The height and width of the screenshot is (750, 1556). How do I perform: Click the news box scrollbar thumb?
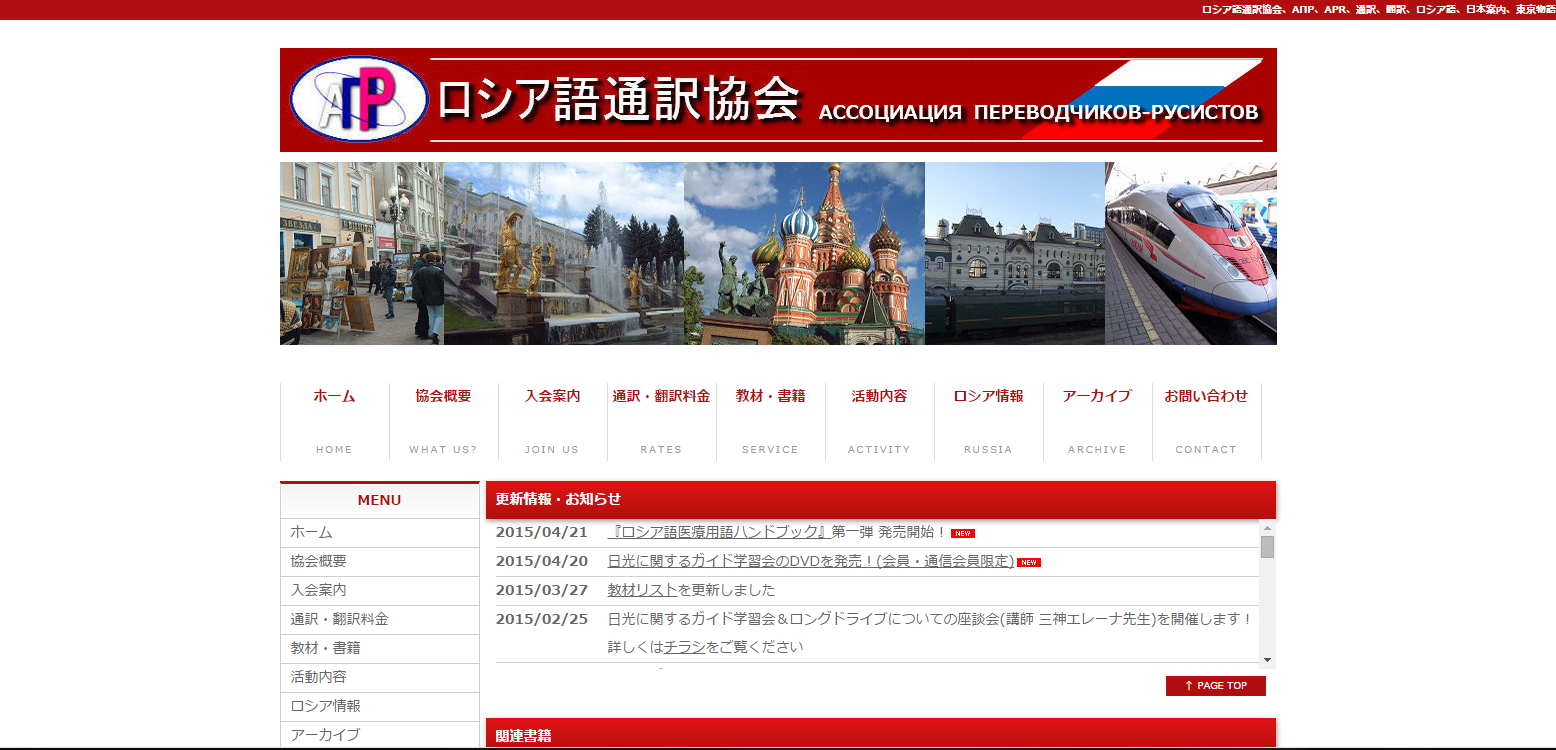[x=1267, y=547]
